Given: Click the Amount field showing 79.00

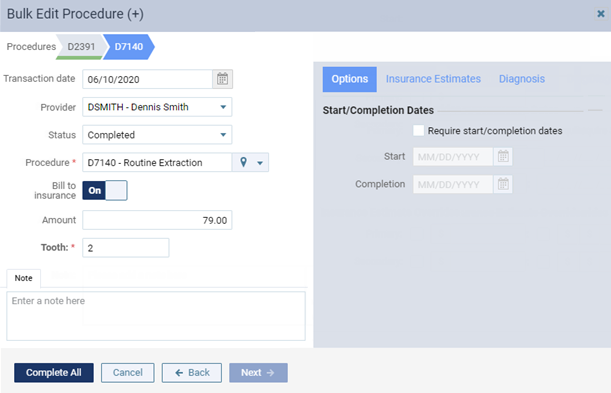Looking at the screenshot, I should coord(157,220).
